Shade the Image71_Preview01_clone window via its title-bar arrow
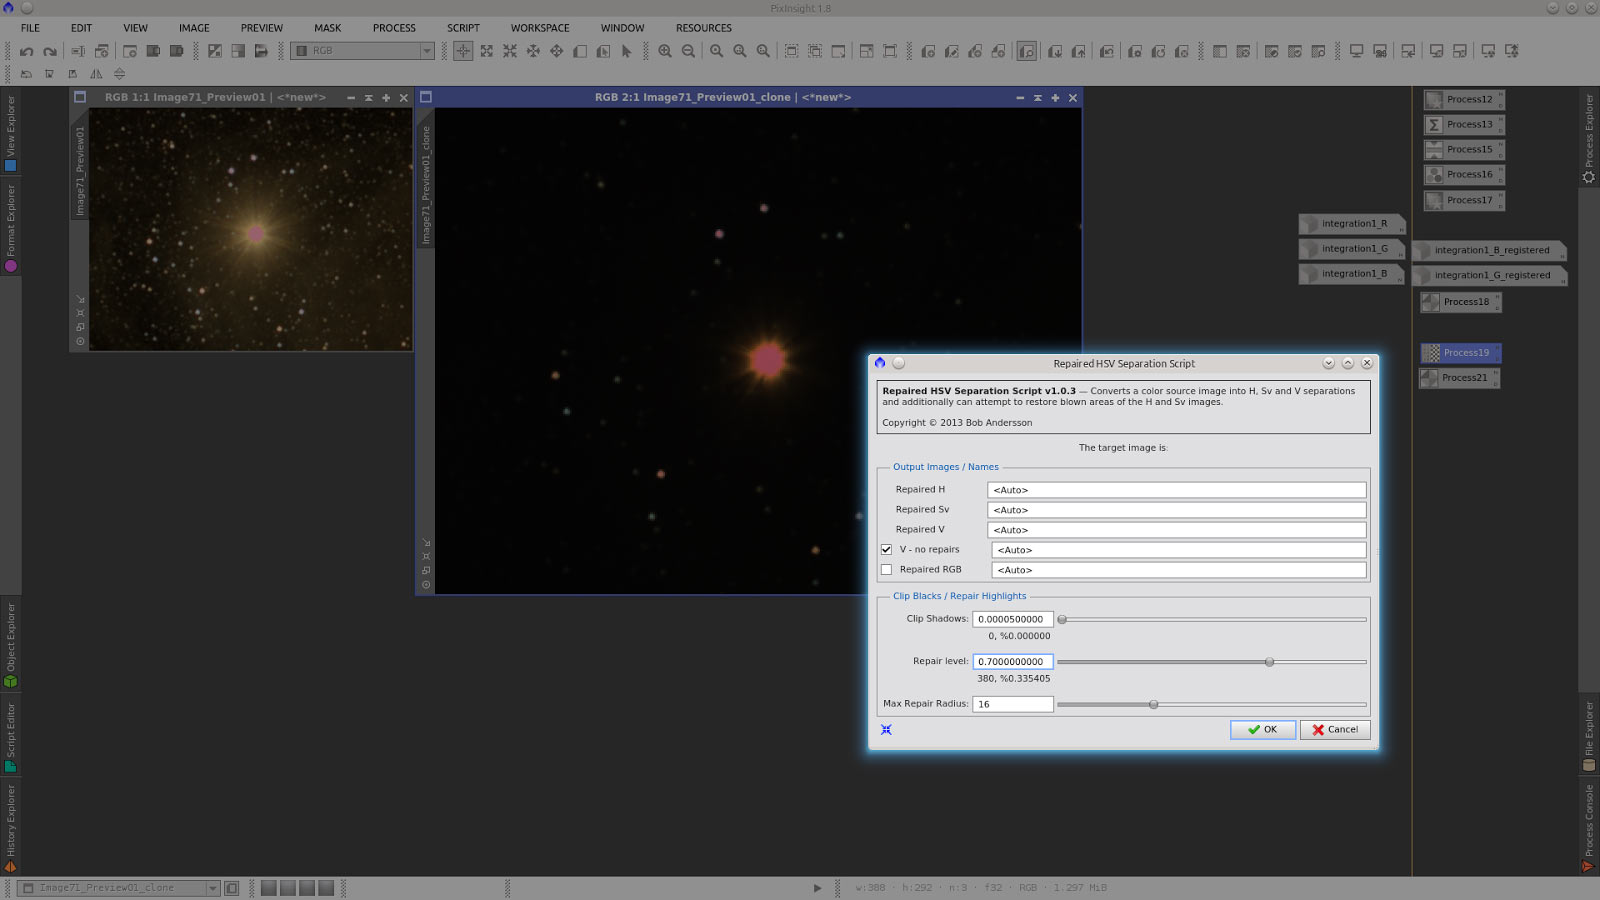 pos(1037,98)
